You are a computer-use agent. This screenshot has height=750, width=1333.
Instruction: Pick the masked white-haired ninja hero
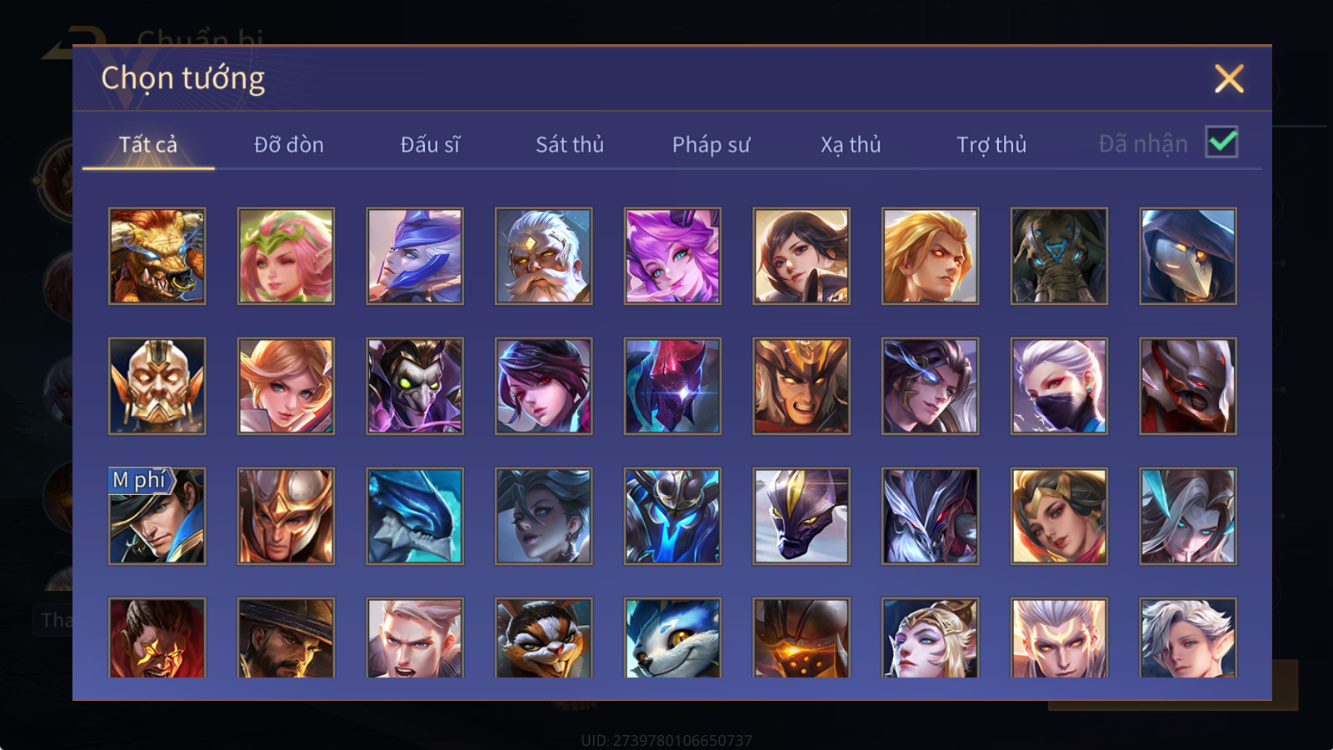[1059, 386]
